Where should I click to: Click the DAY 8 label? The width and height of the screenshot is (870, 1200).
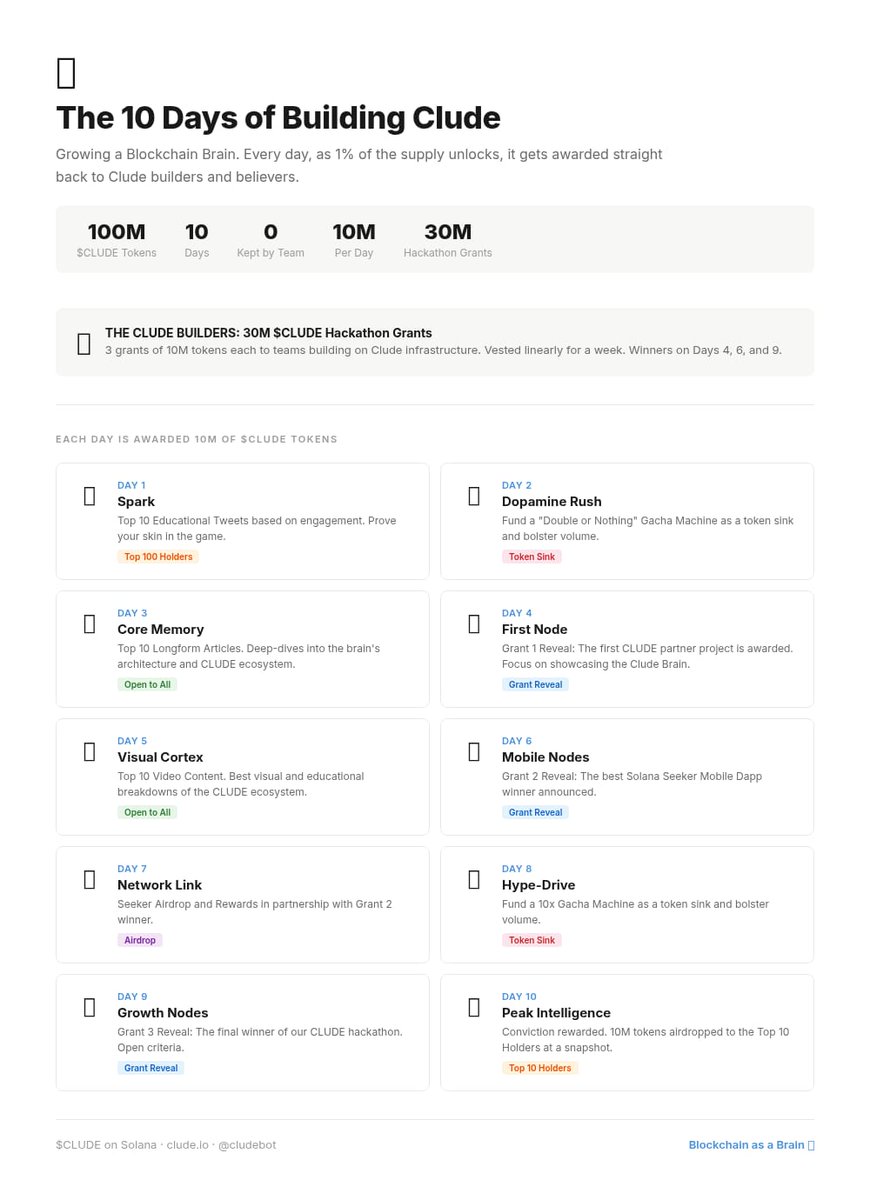click(x=517, y=869)
